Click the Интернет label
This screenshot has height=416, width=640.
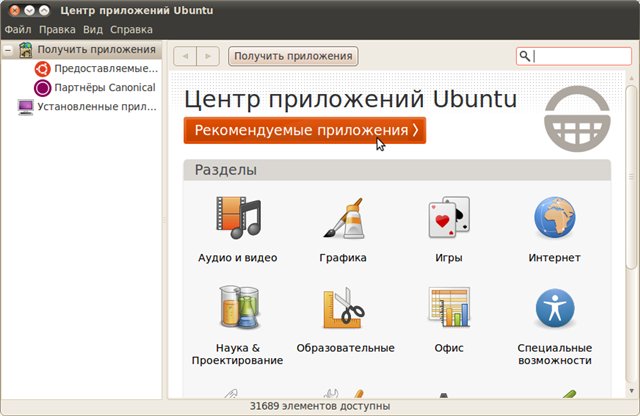554,258
